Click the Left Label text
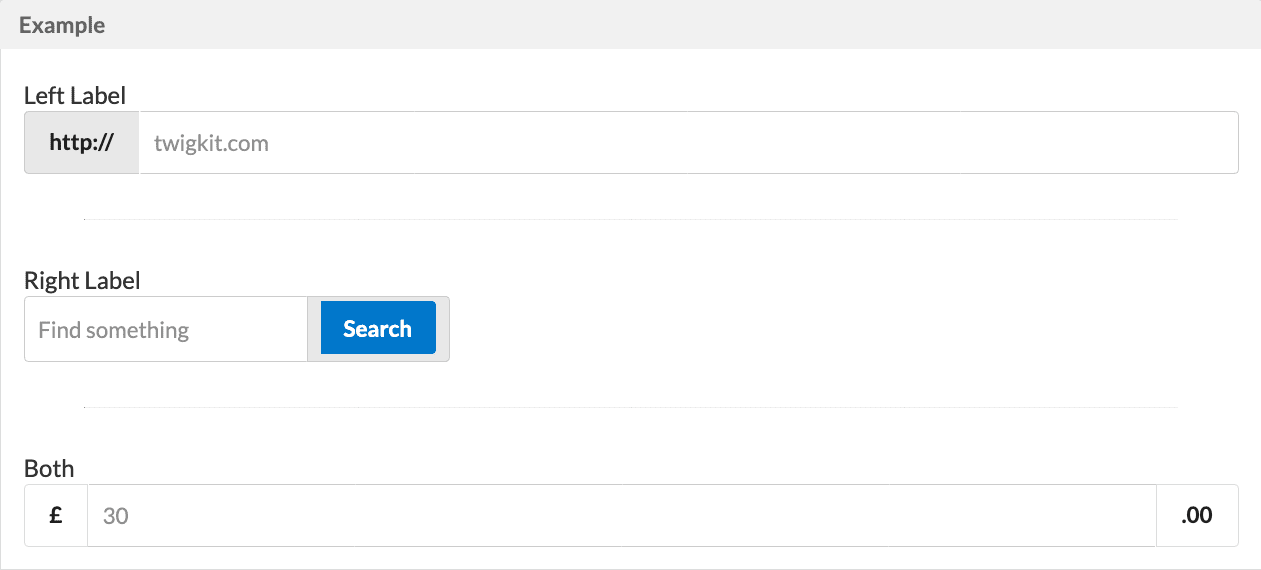Image resolution: width=1261 pixels, height=570 pixels. (x=75, y=96)
